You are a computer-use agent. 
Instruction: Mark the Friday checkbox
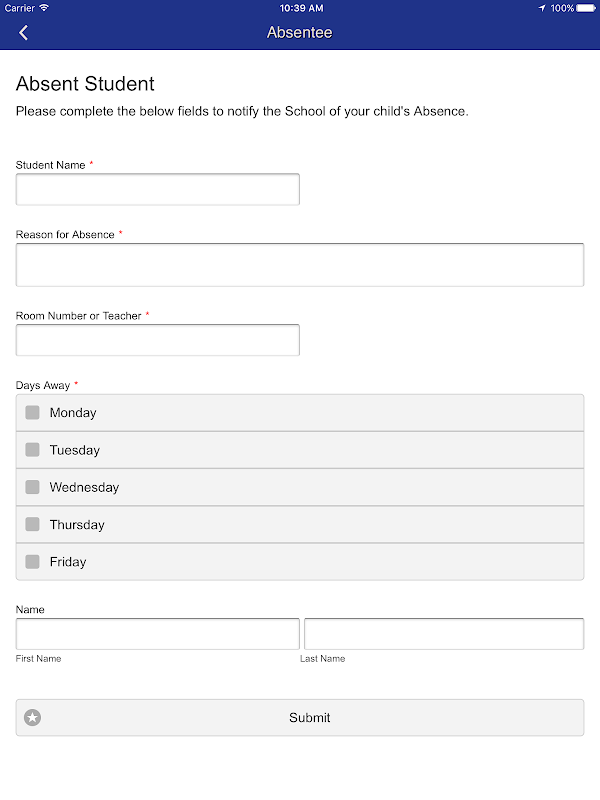(x=33, y=562)
